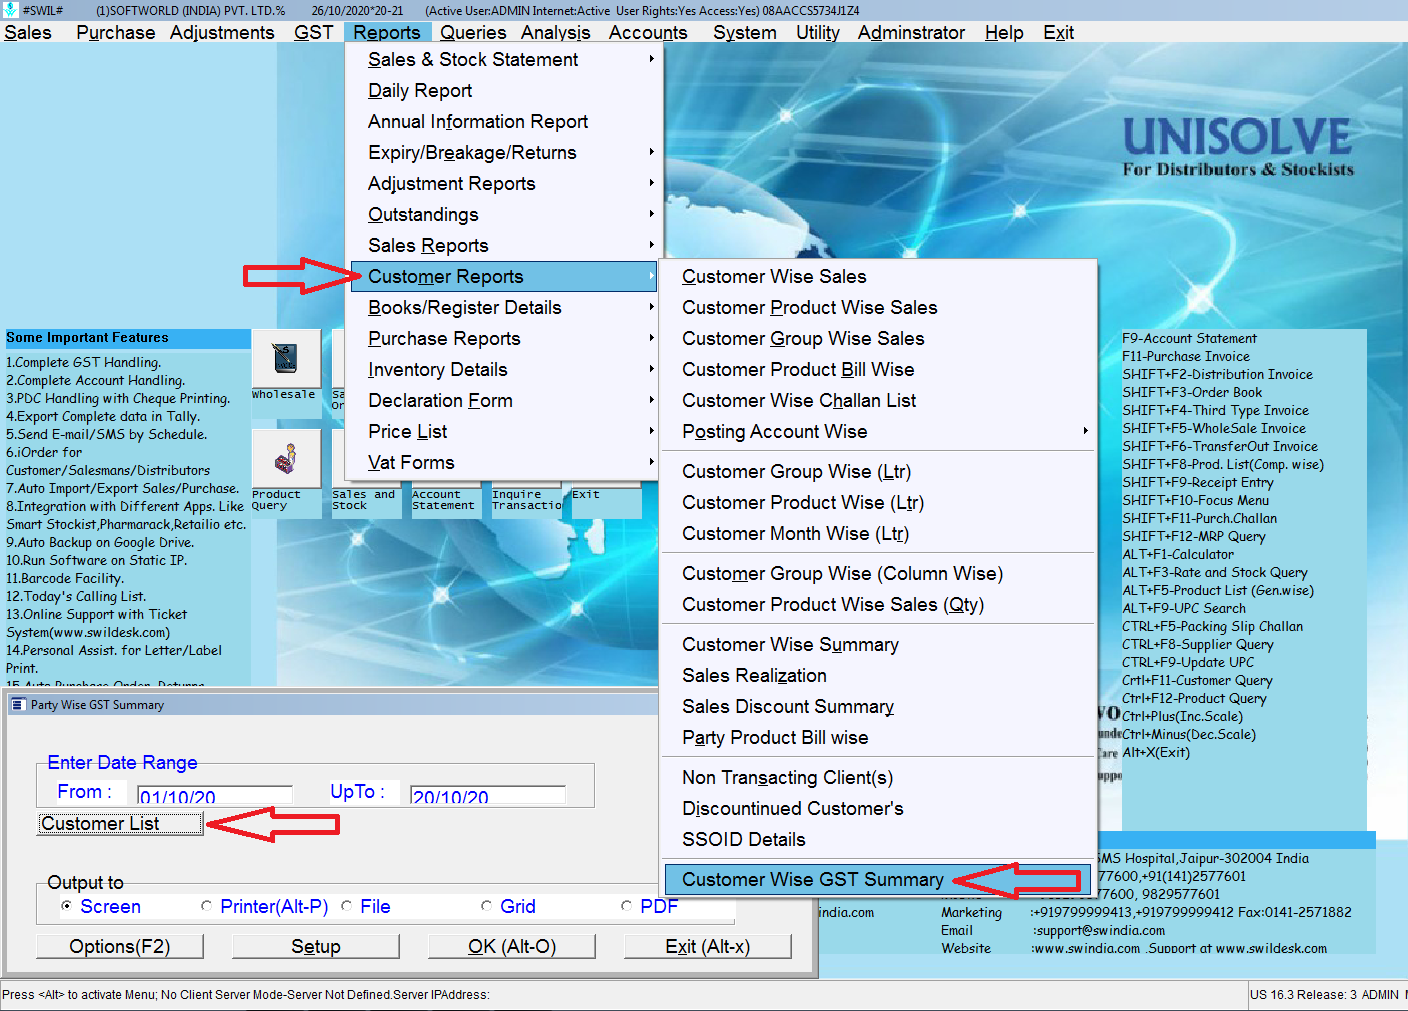Click Exit in the menu bar

pyautogui.click(x=1058, y=32)
